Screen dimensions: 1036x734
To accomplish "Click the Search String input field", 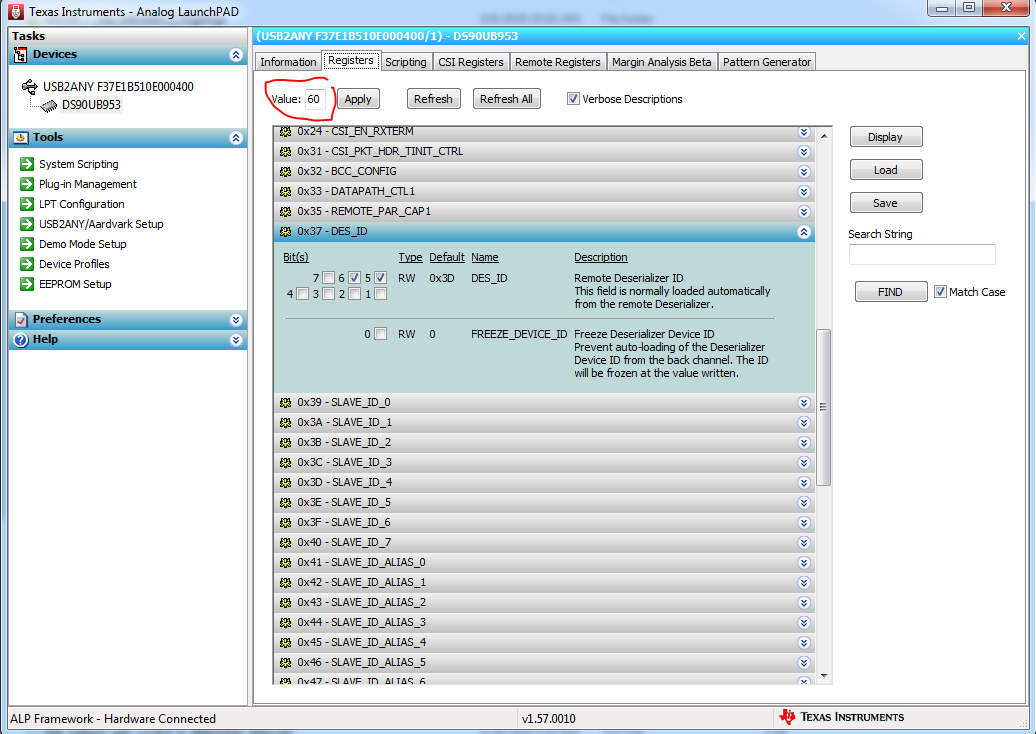I will [x=922, y=254].
